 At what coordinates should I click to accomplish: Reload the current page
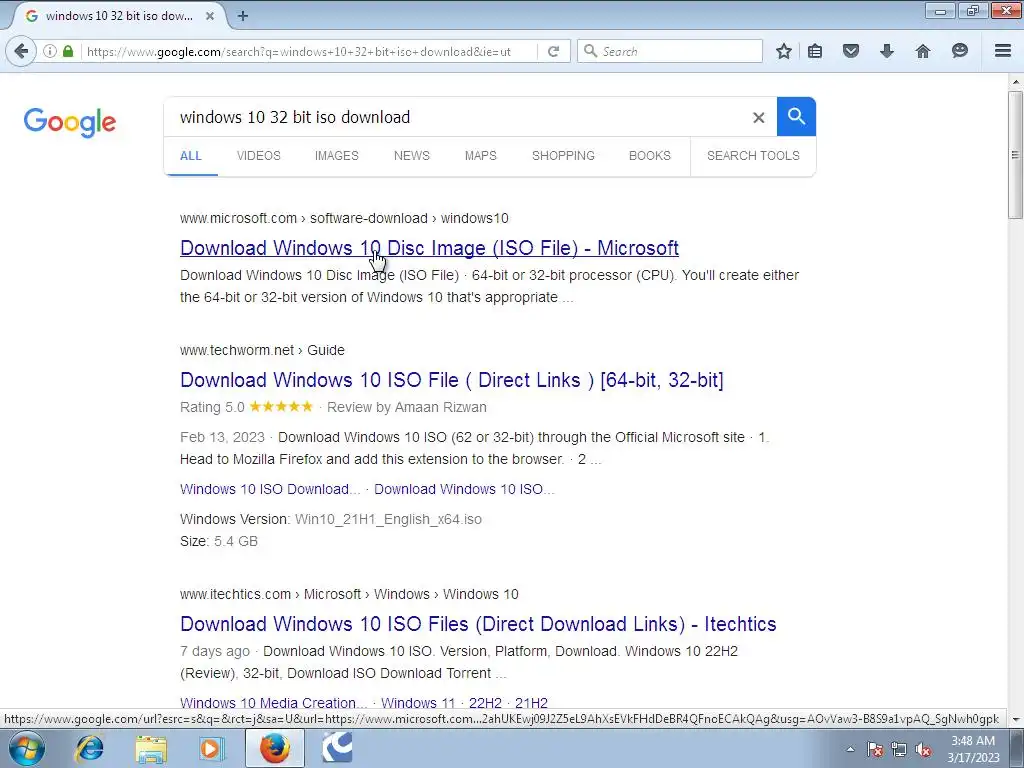click(553, 51)
